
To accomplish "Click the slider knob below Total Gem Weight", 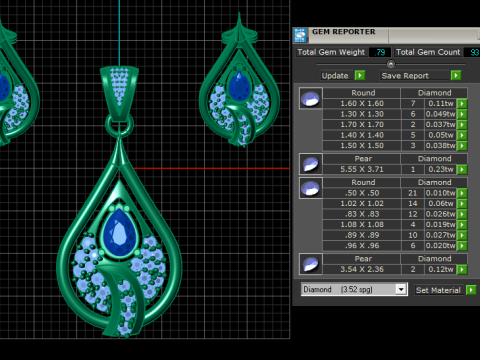I will coord(391,64).
